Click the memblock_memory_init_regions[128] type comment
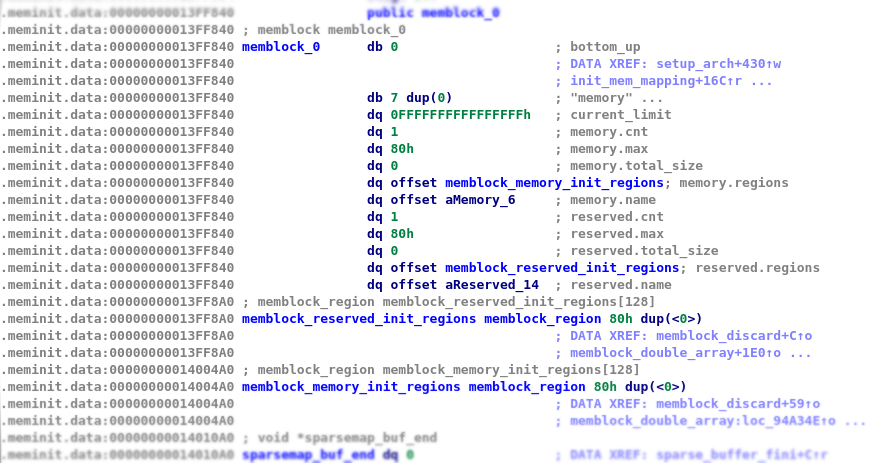The width and height of the screenshot is (894, 463). (441, 370)
